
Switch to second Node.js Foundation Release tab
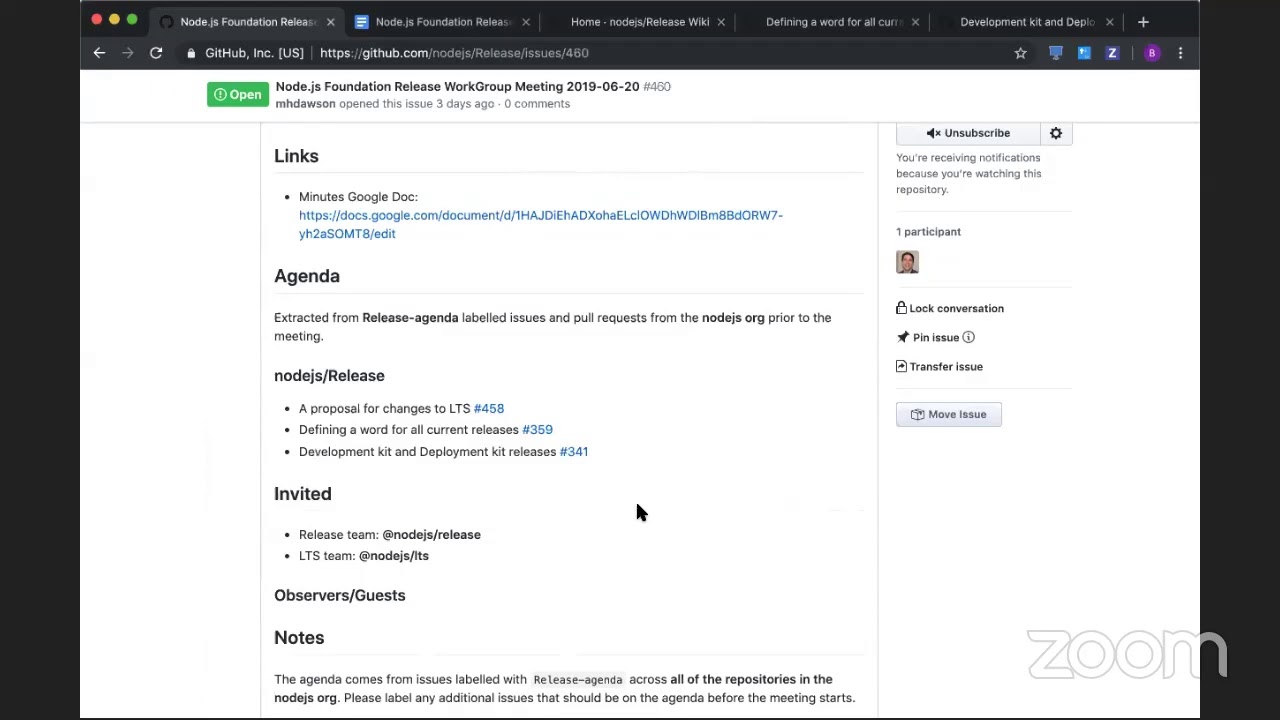[443, 21]
